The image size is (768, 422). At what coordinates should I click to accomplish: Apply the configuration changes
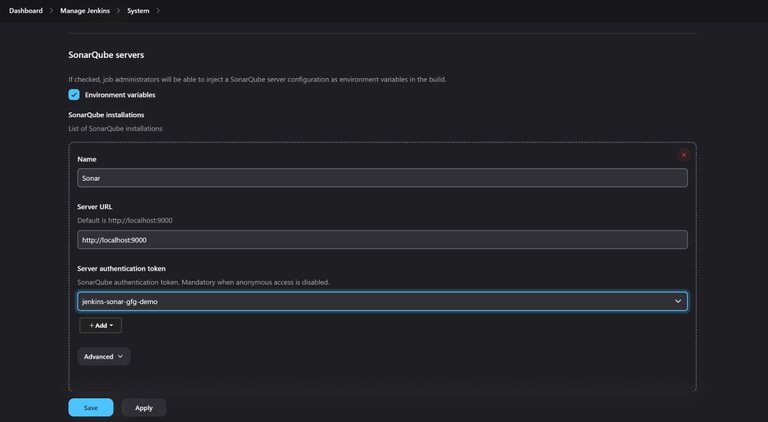(144, 408)
